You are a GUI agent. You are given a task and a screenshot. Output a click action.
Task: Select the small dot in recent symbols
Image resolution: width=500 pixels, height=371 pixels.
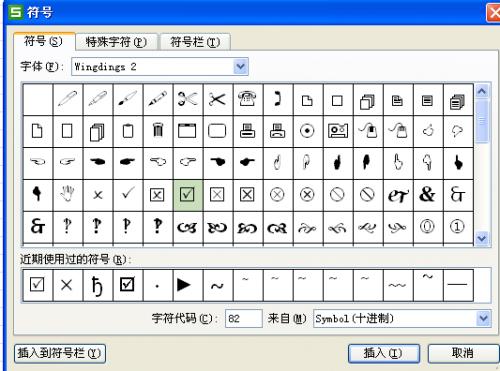[x=157, y=286]
